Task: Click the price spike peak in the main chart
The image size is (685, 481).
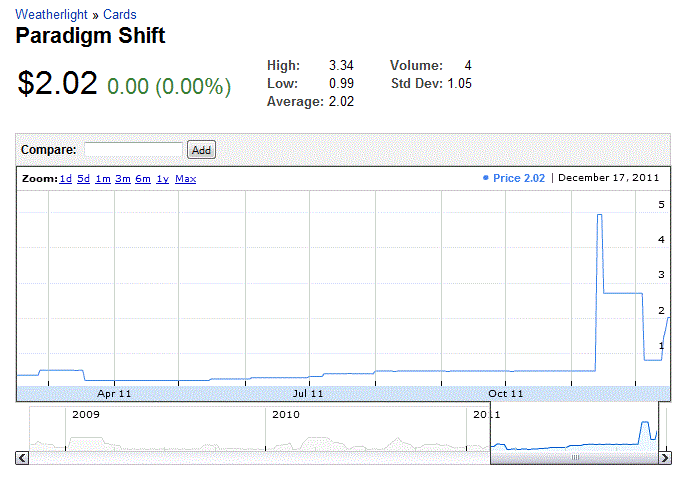Action: click(x=599, y=215)
